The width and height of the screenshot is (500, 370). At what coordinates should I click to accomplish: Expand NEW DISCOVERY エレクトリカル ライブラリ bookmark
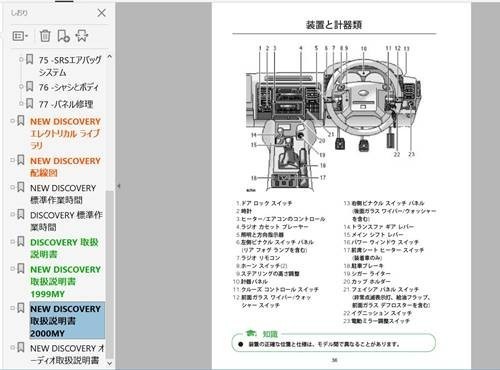(x=12, y=121)
